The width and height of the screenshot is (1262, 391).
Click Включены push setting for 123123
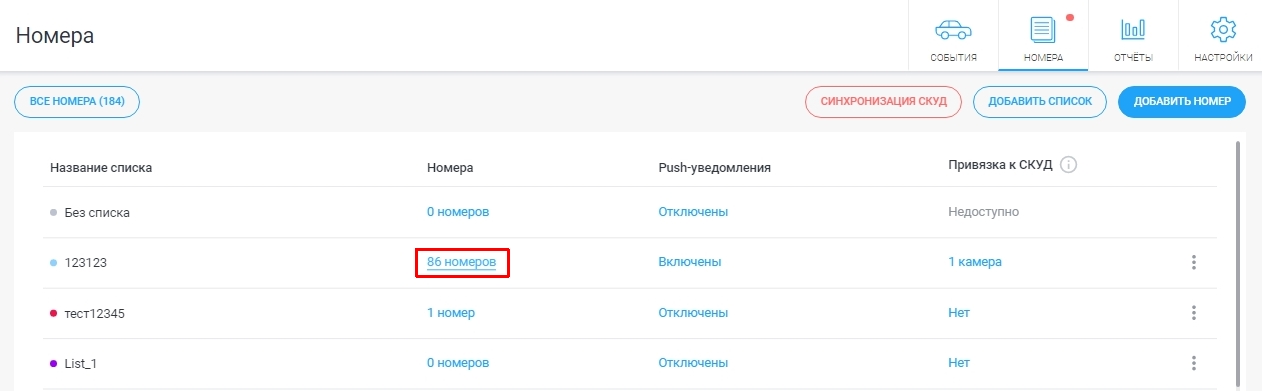tap(690, 262)
